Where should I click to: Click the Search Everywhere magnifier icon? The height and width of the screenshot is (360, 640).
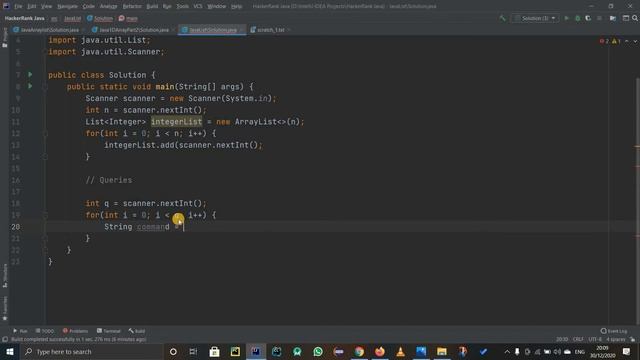click(635, 18)
